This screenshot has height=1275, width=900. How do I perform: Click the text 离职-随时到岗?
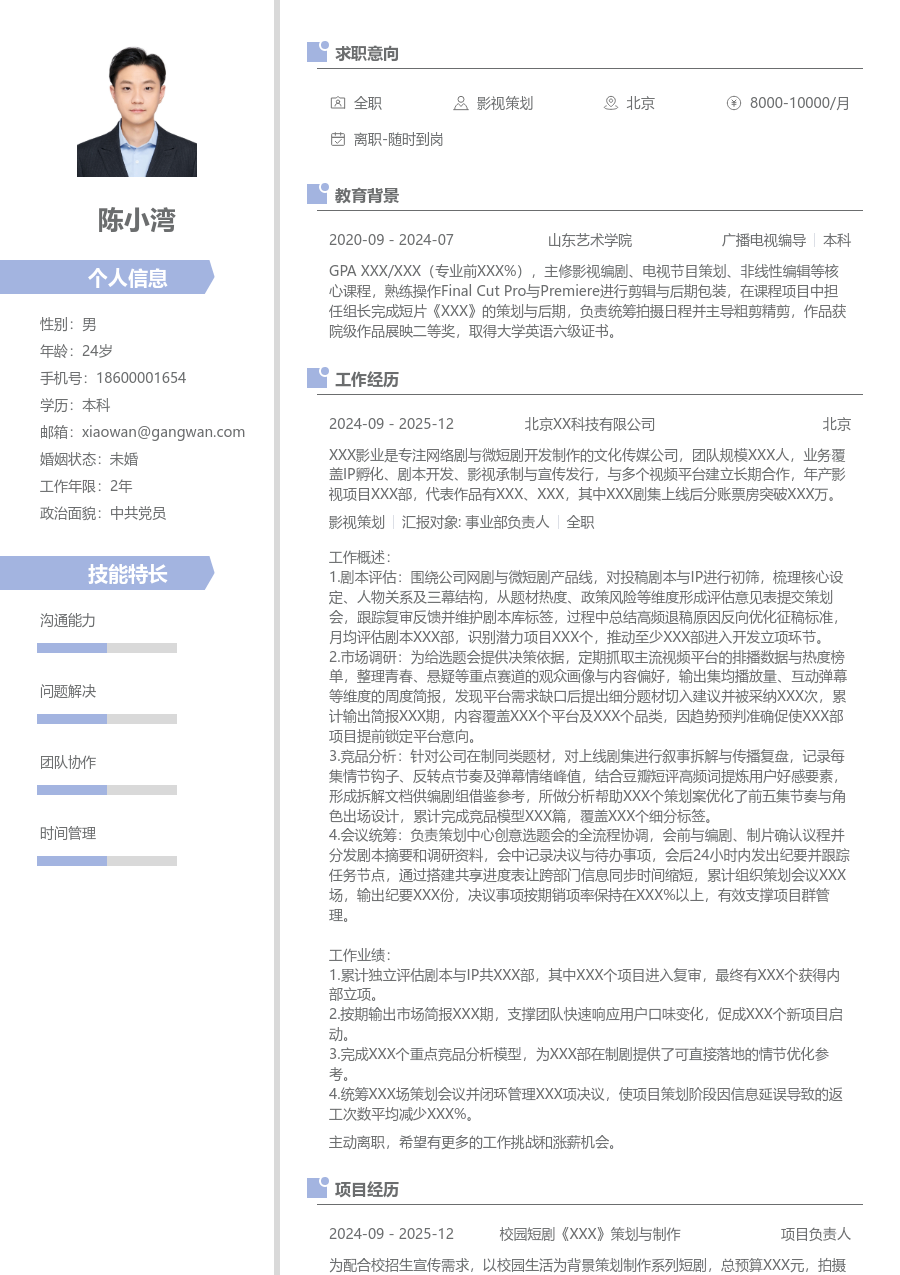click(398, 139)
